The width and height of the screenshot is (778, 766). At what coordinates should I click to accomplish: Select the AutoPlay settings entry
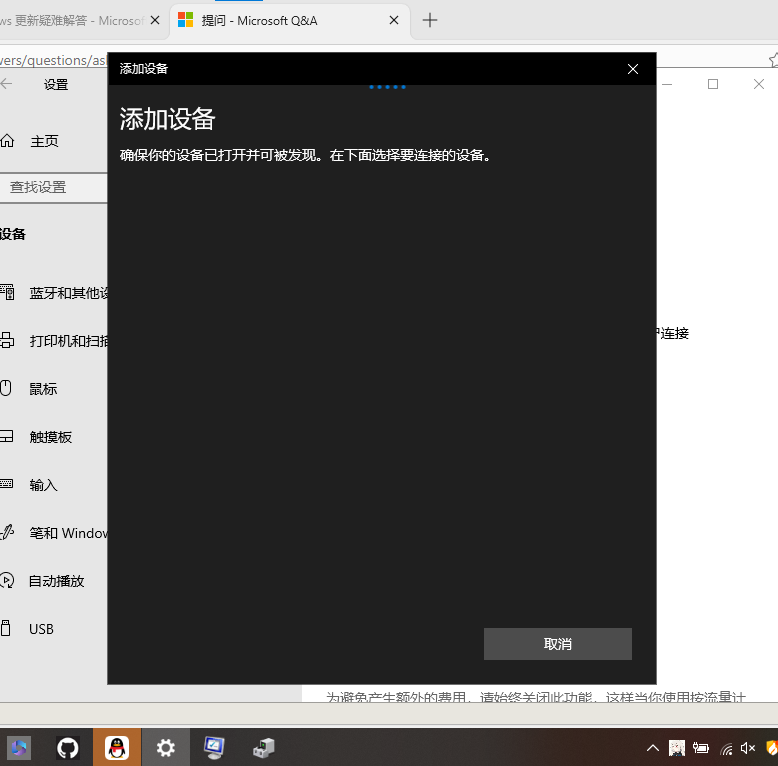coord(44,580)
